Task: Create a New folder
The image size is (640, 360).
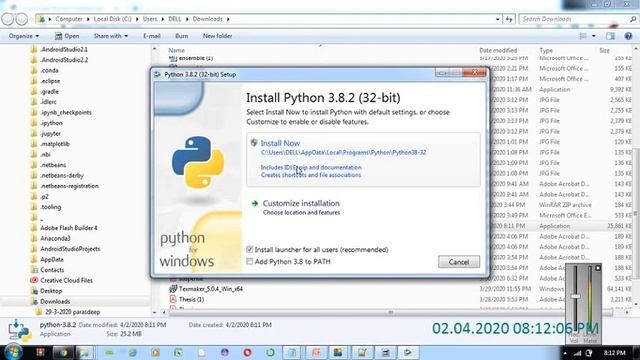Action: [217, 36]
